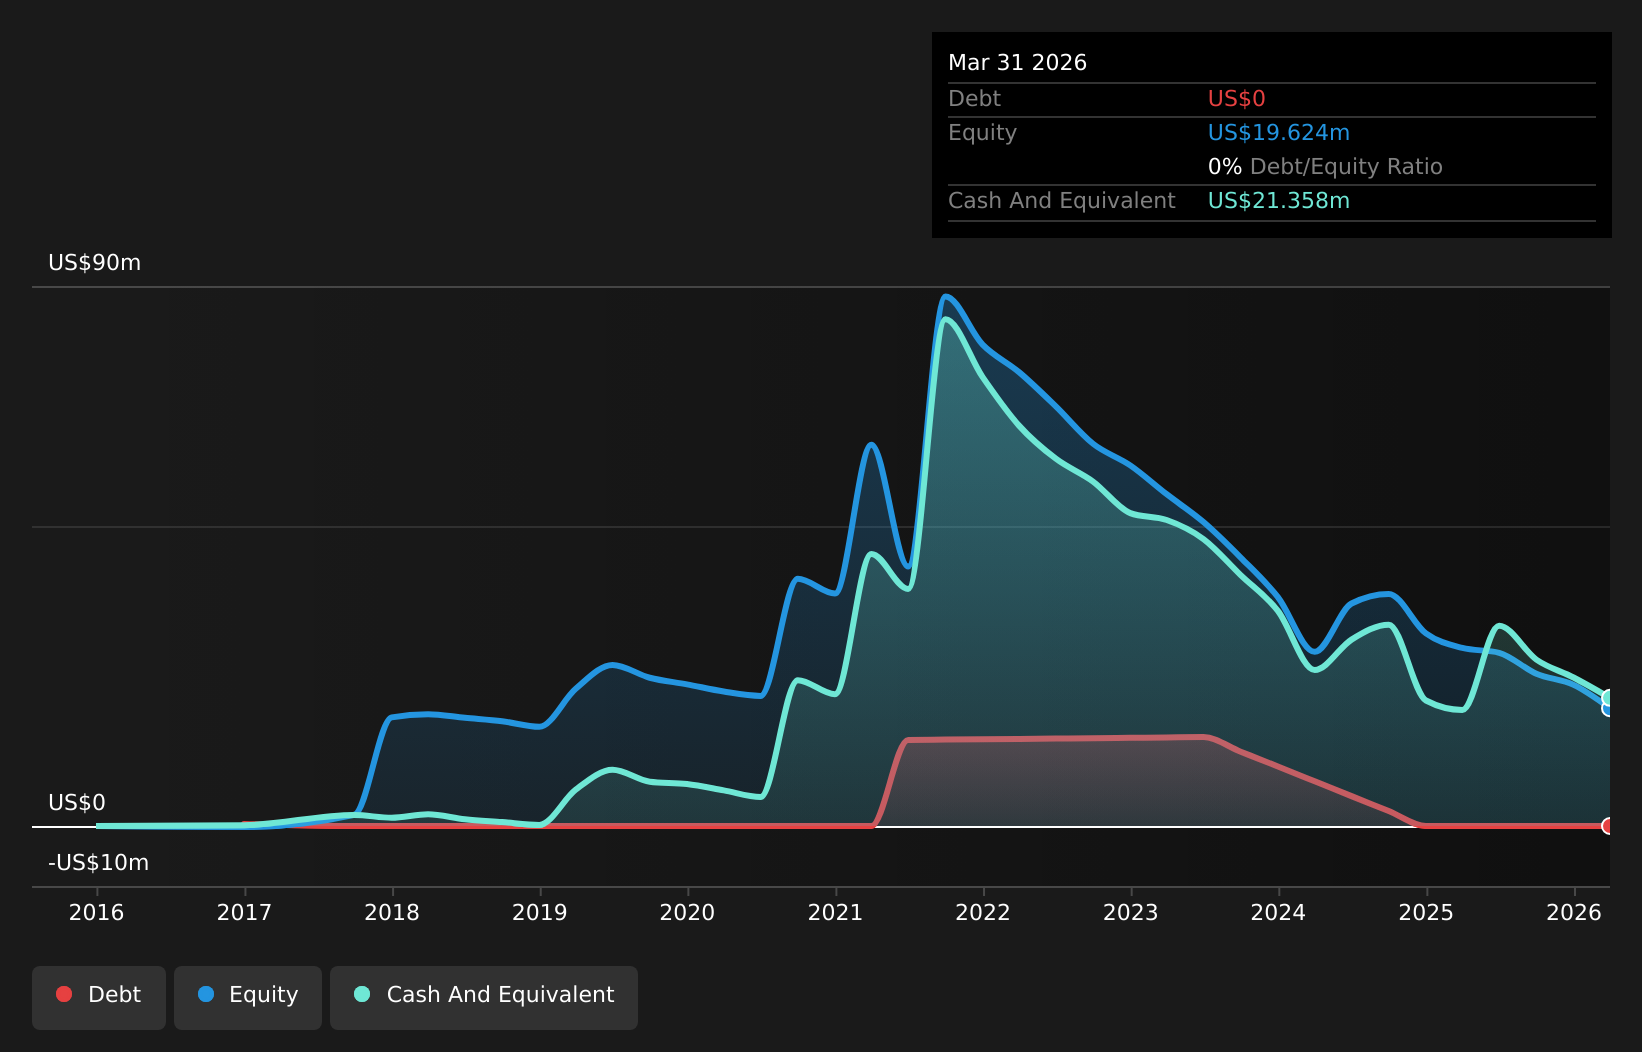
Task: Click the -US$10m y-axis label
Action: pyautogui.click(x=98, y=863)
